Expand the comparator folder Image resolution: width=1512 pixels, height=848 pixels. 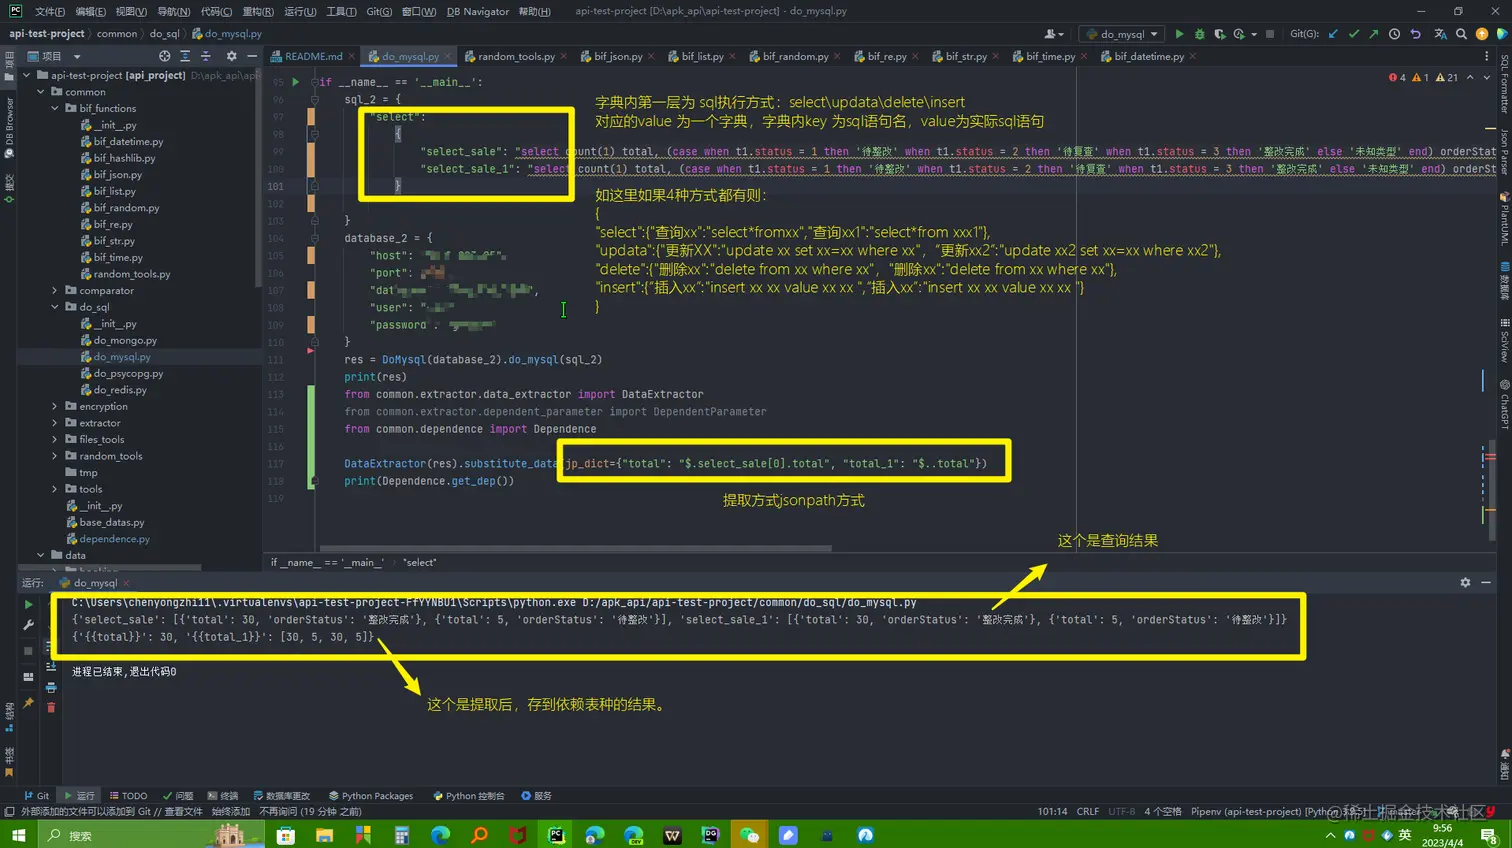(55, 291)
